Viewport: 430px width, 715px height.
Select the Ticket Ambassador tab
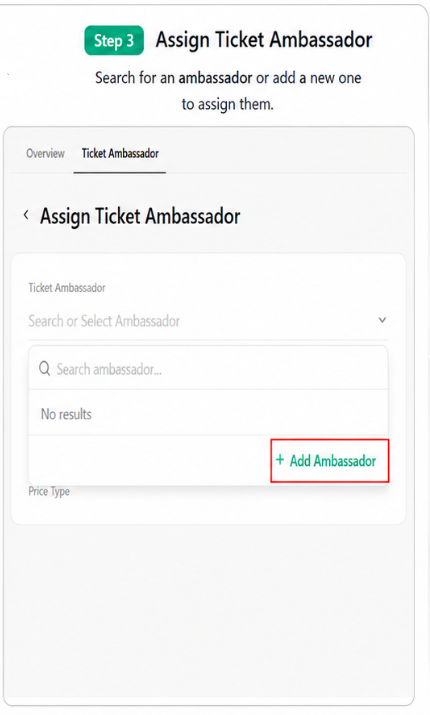120,153
